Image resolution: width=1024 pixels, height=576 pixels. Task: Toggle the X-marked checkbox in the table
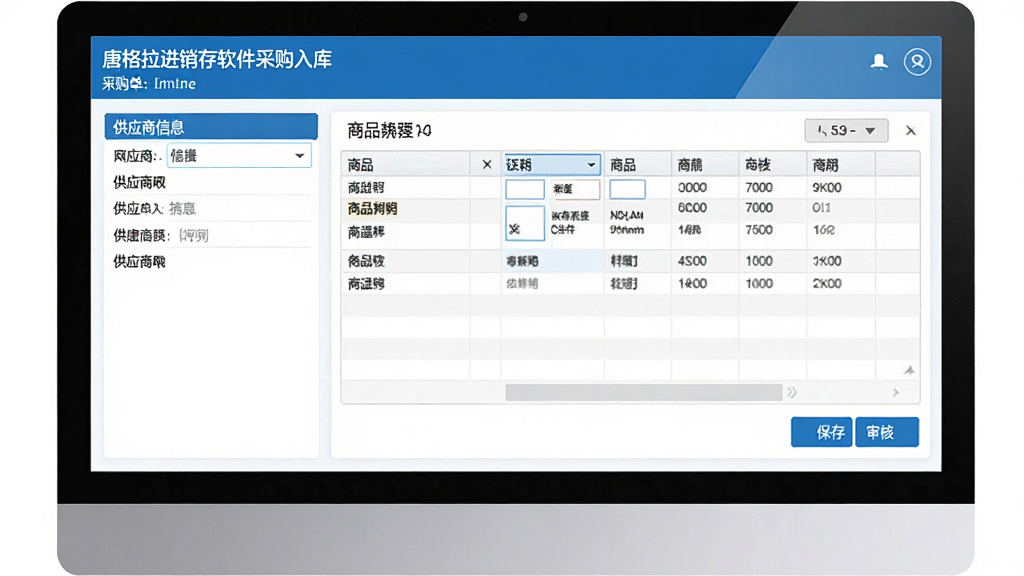pos(524,223)
